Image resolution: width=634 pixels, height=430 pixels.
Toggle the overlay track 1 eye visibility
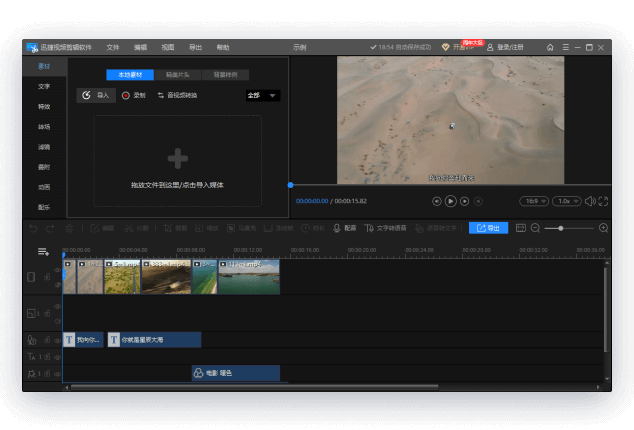coord(57,307)
